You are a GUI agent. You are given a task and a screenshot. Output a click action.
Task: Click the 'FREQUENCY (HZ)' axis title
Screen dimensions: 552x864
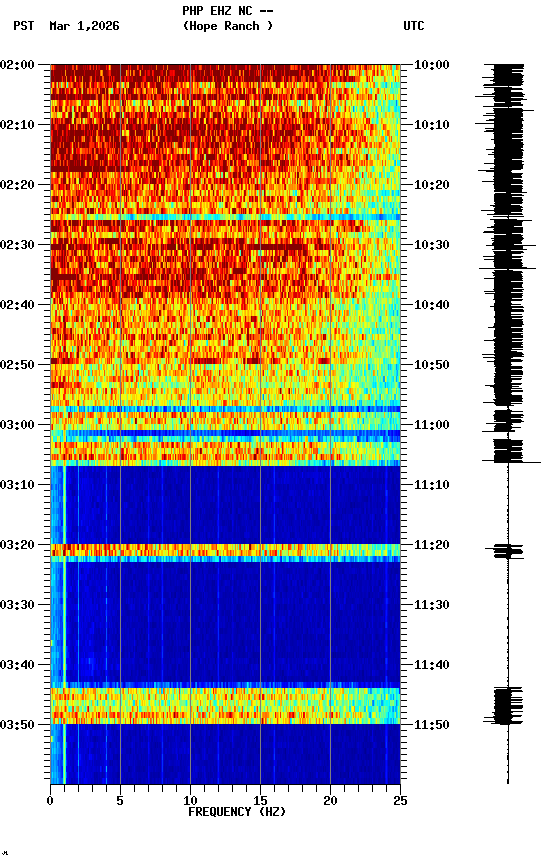237,812
